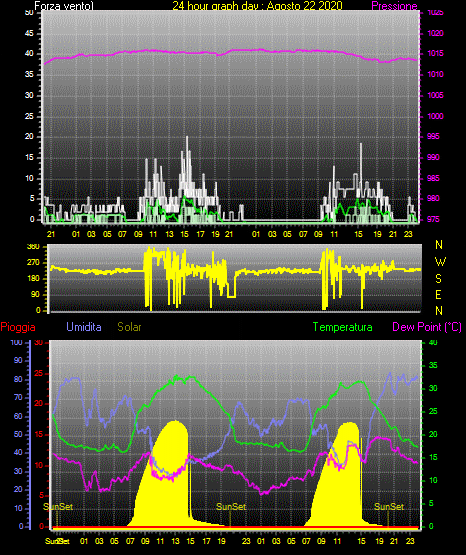This screenshot has width=466, height=555.
Task: Click the '1015' pressure axis value
Action: [x=435, y=53]
